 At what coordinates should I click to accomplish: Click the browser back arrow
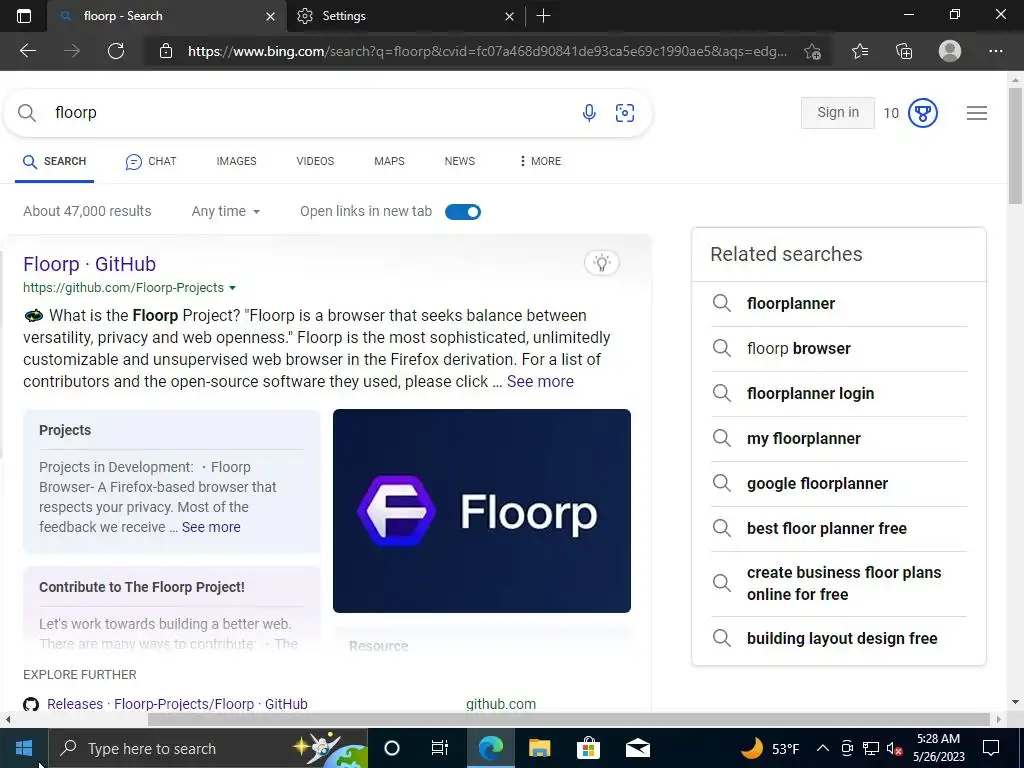click(28, 51)
